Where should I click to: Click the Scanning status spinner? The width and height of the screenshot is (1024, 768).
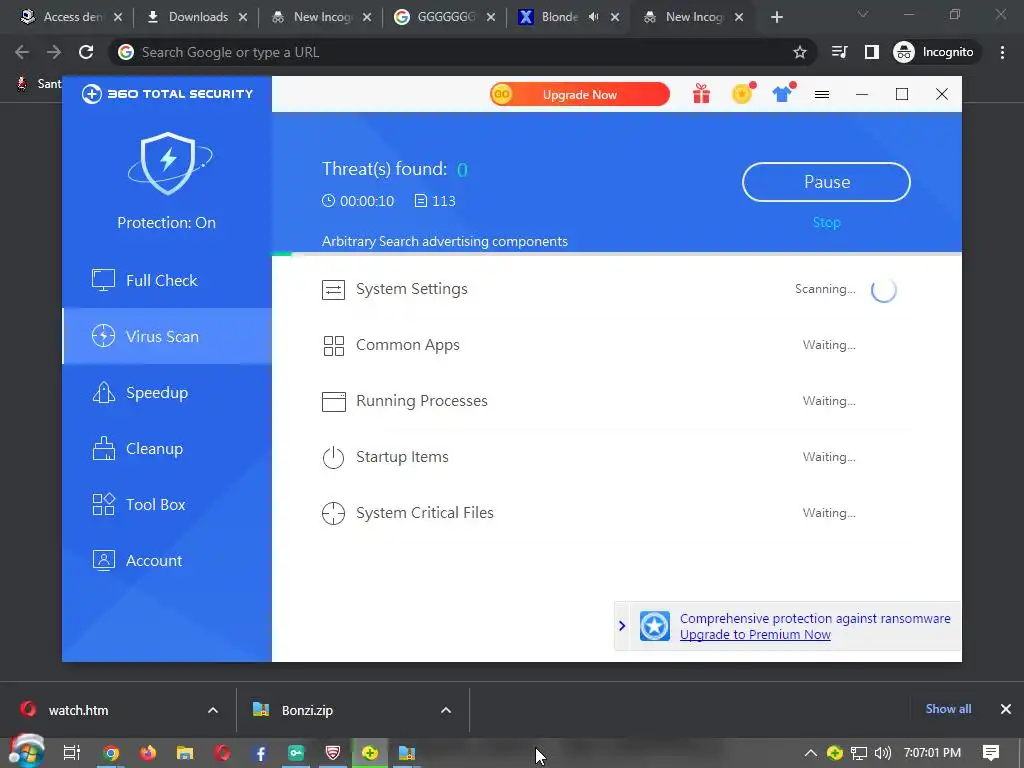(x=884, y=289)
